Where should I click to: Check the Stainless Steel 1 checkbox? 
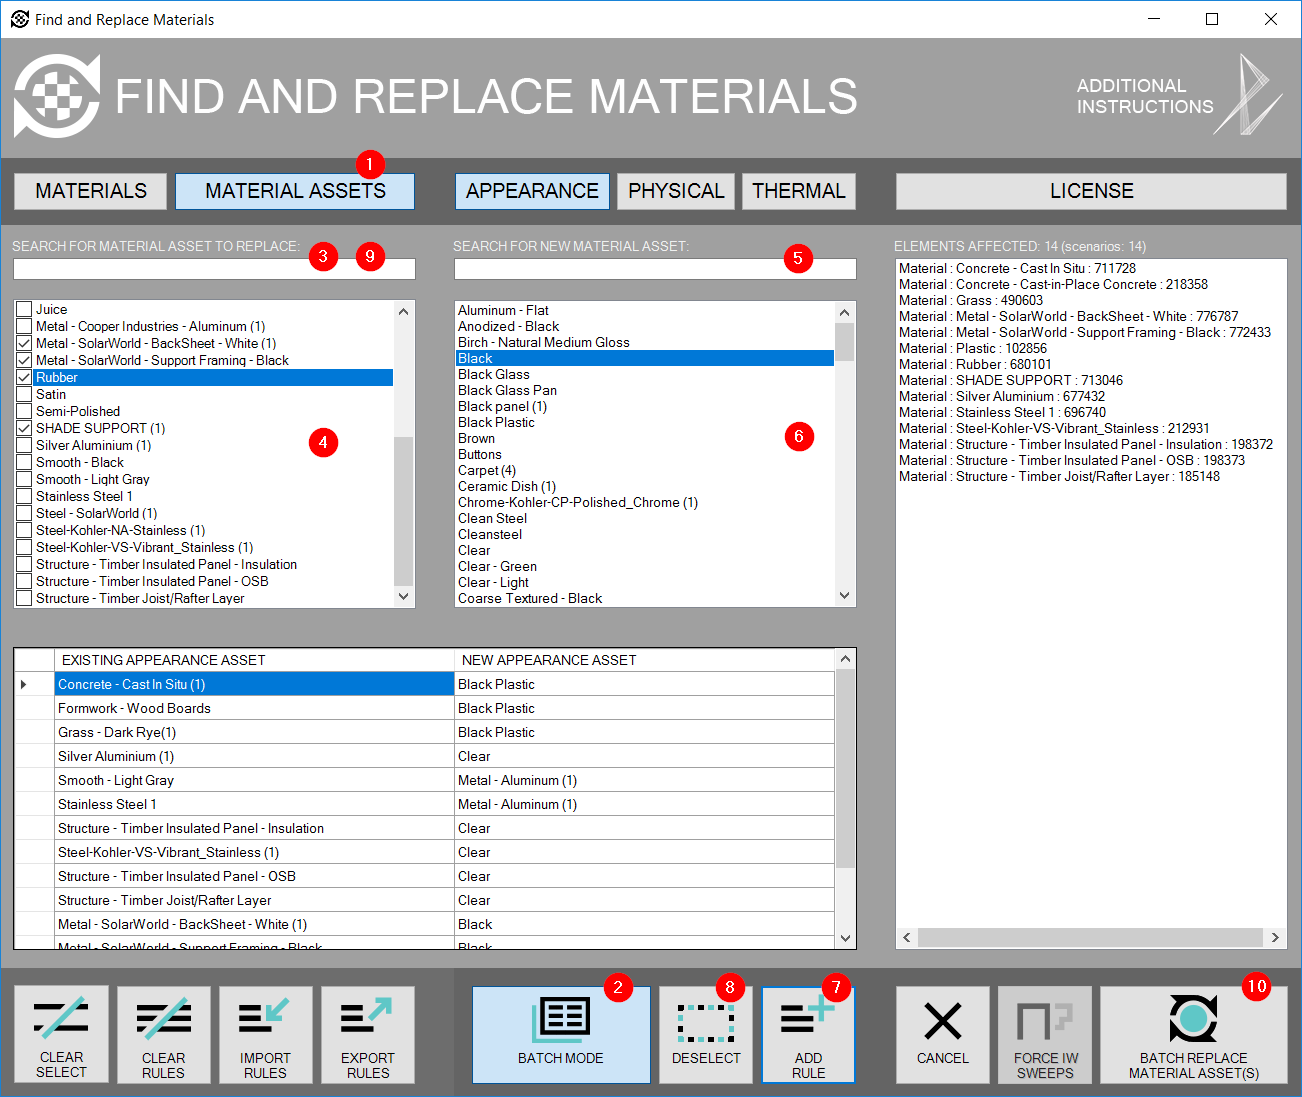(x=23, y=496)
